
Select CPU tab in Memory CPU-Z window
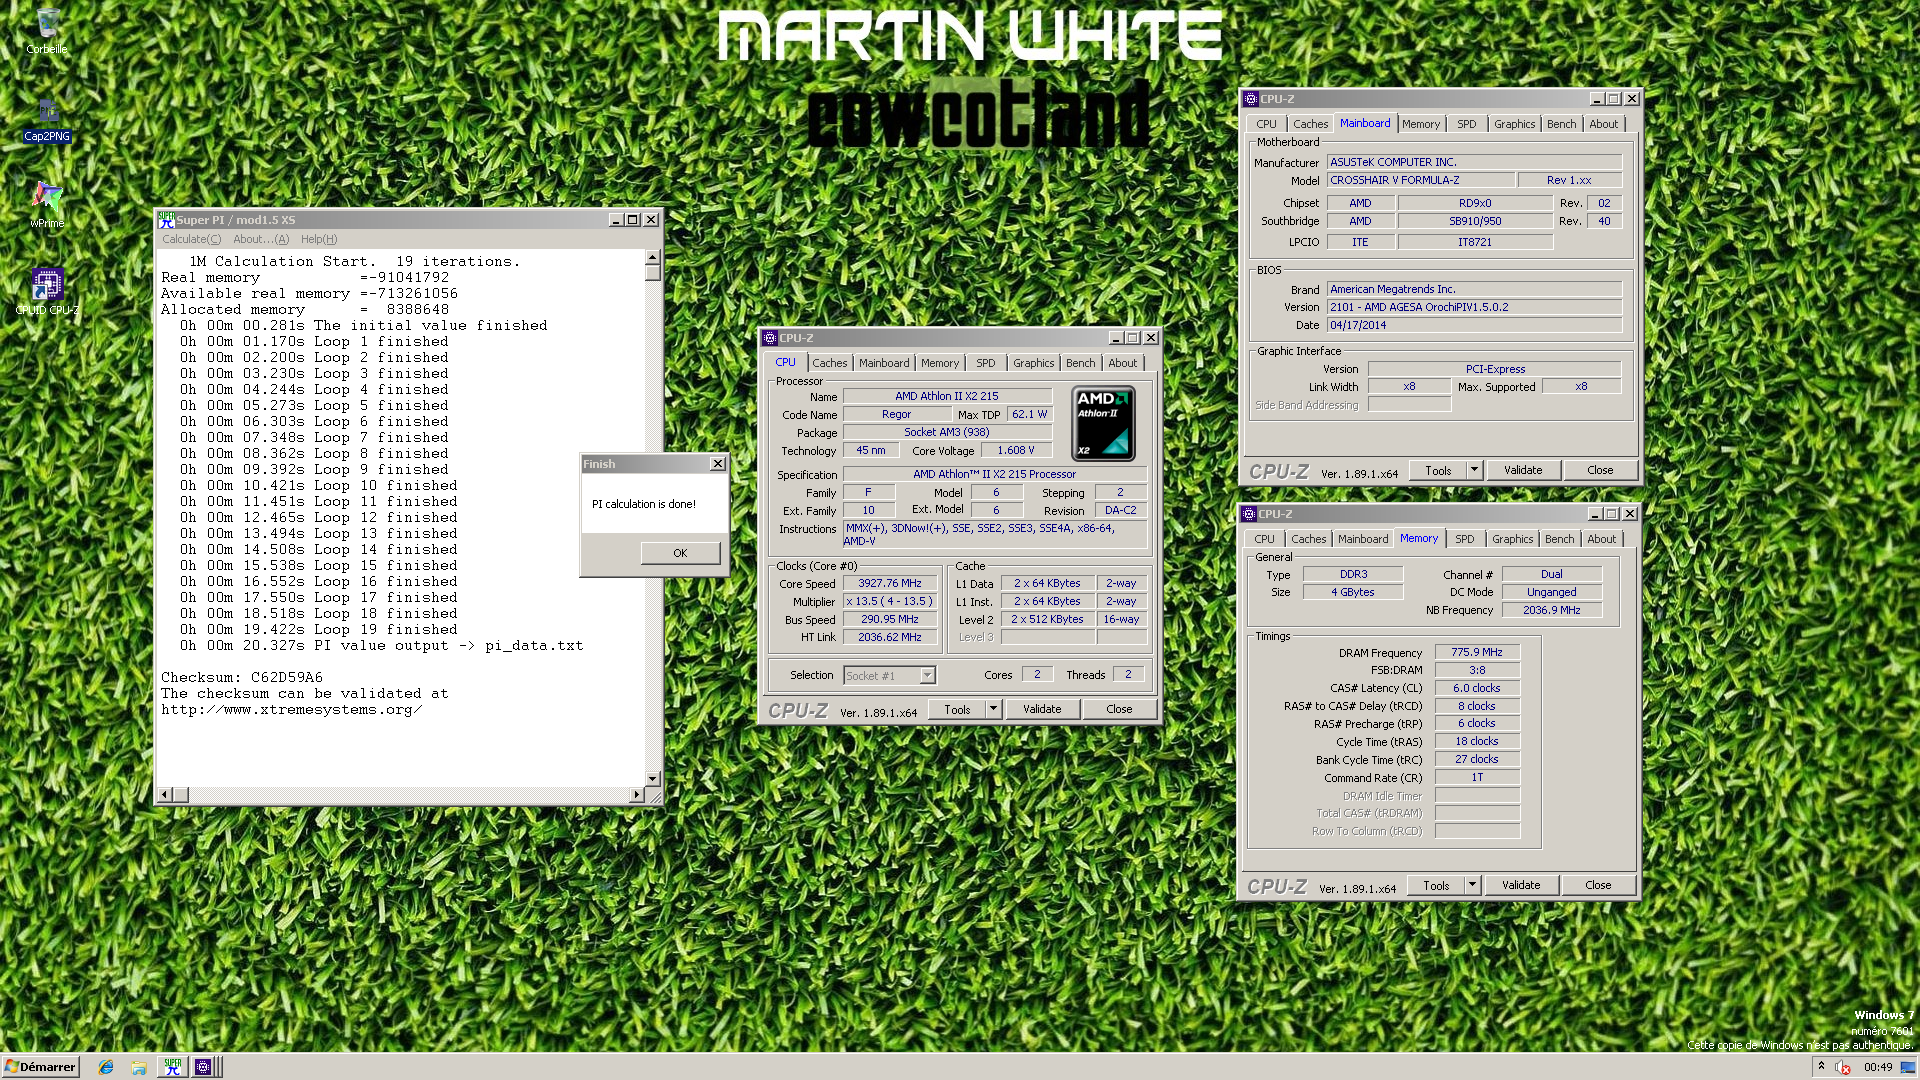(x=1264, y=539)
